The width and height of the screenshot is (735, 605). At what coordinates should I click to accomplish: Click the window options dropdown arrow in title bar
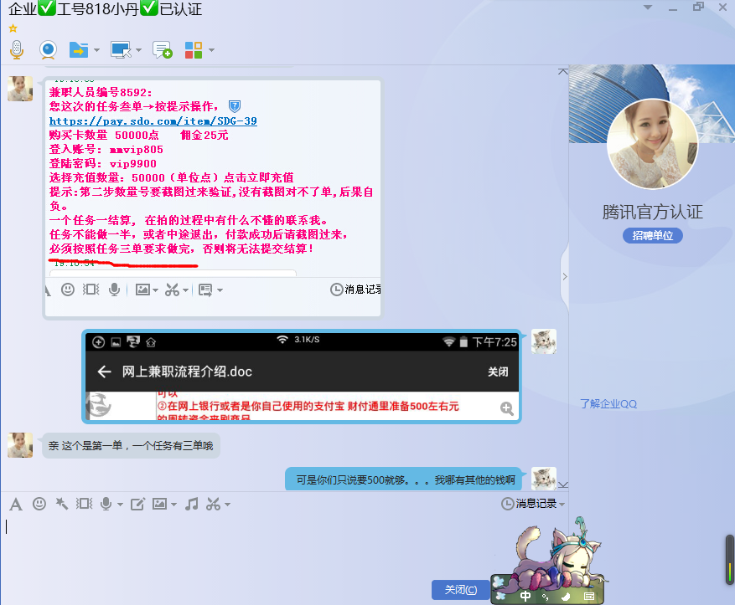point(648,7)
